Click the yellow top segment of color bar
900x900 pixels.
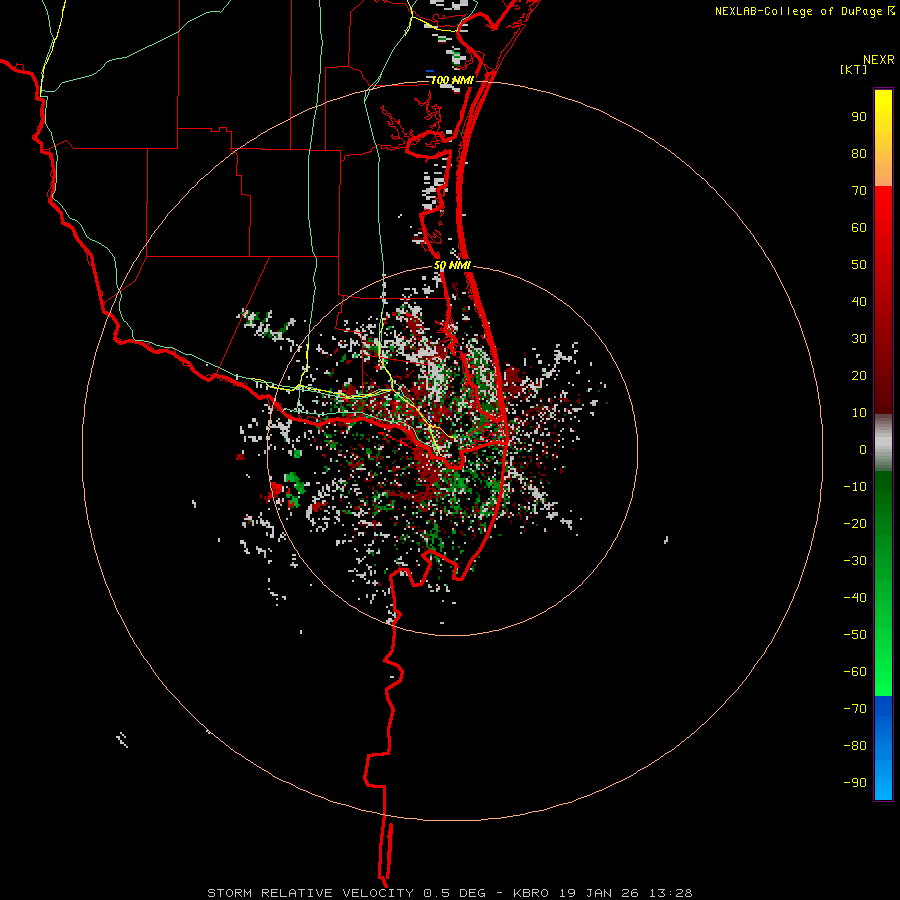click(x=883, y=138)
